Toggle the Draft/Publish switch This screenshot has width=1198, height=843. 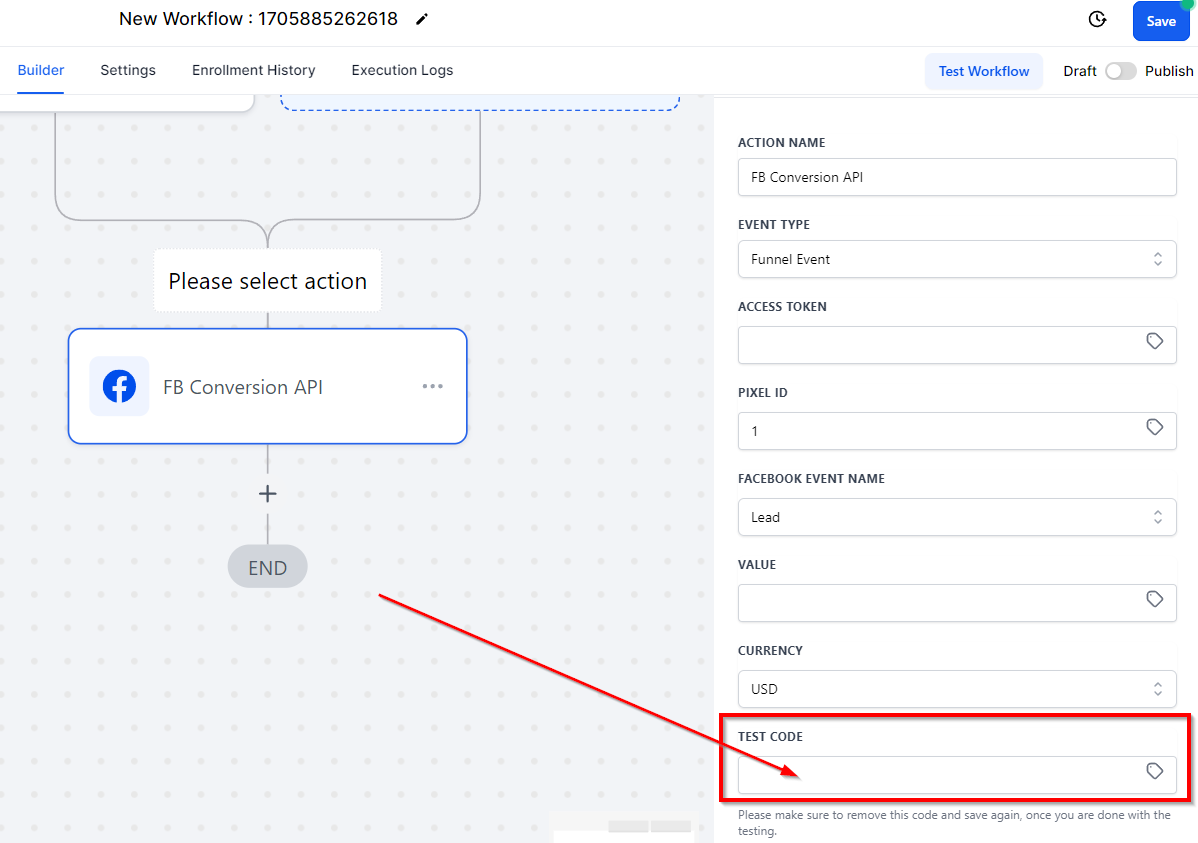[x=1120, y=71]
